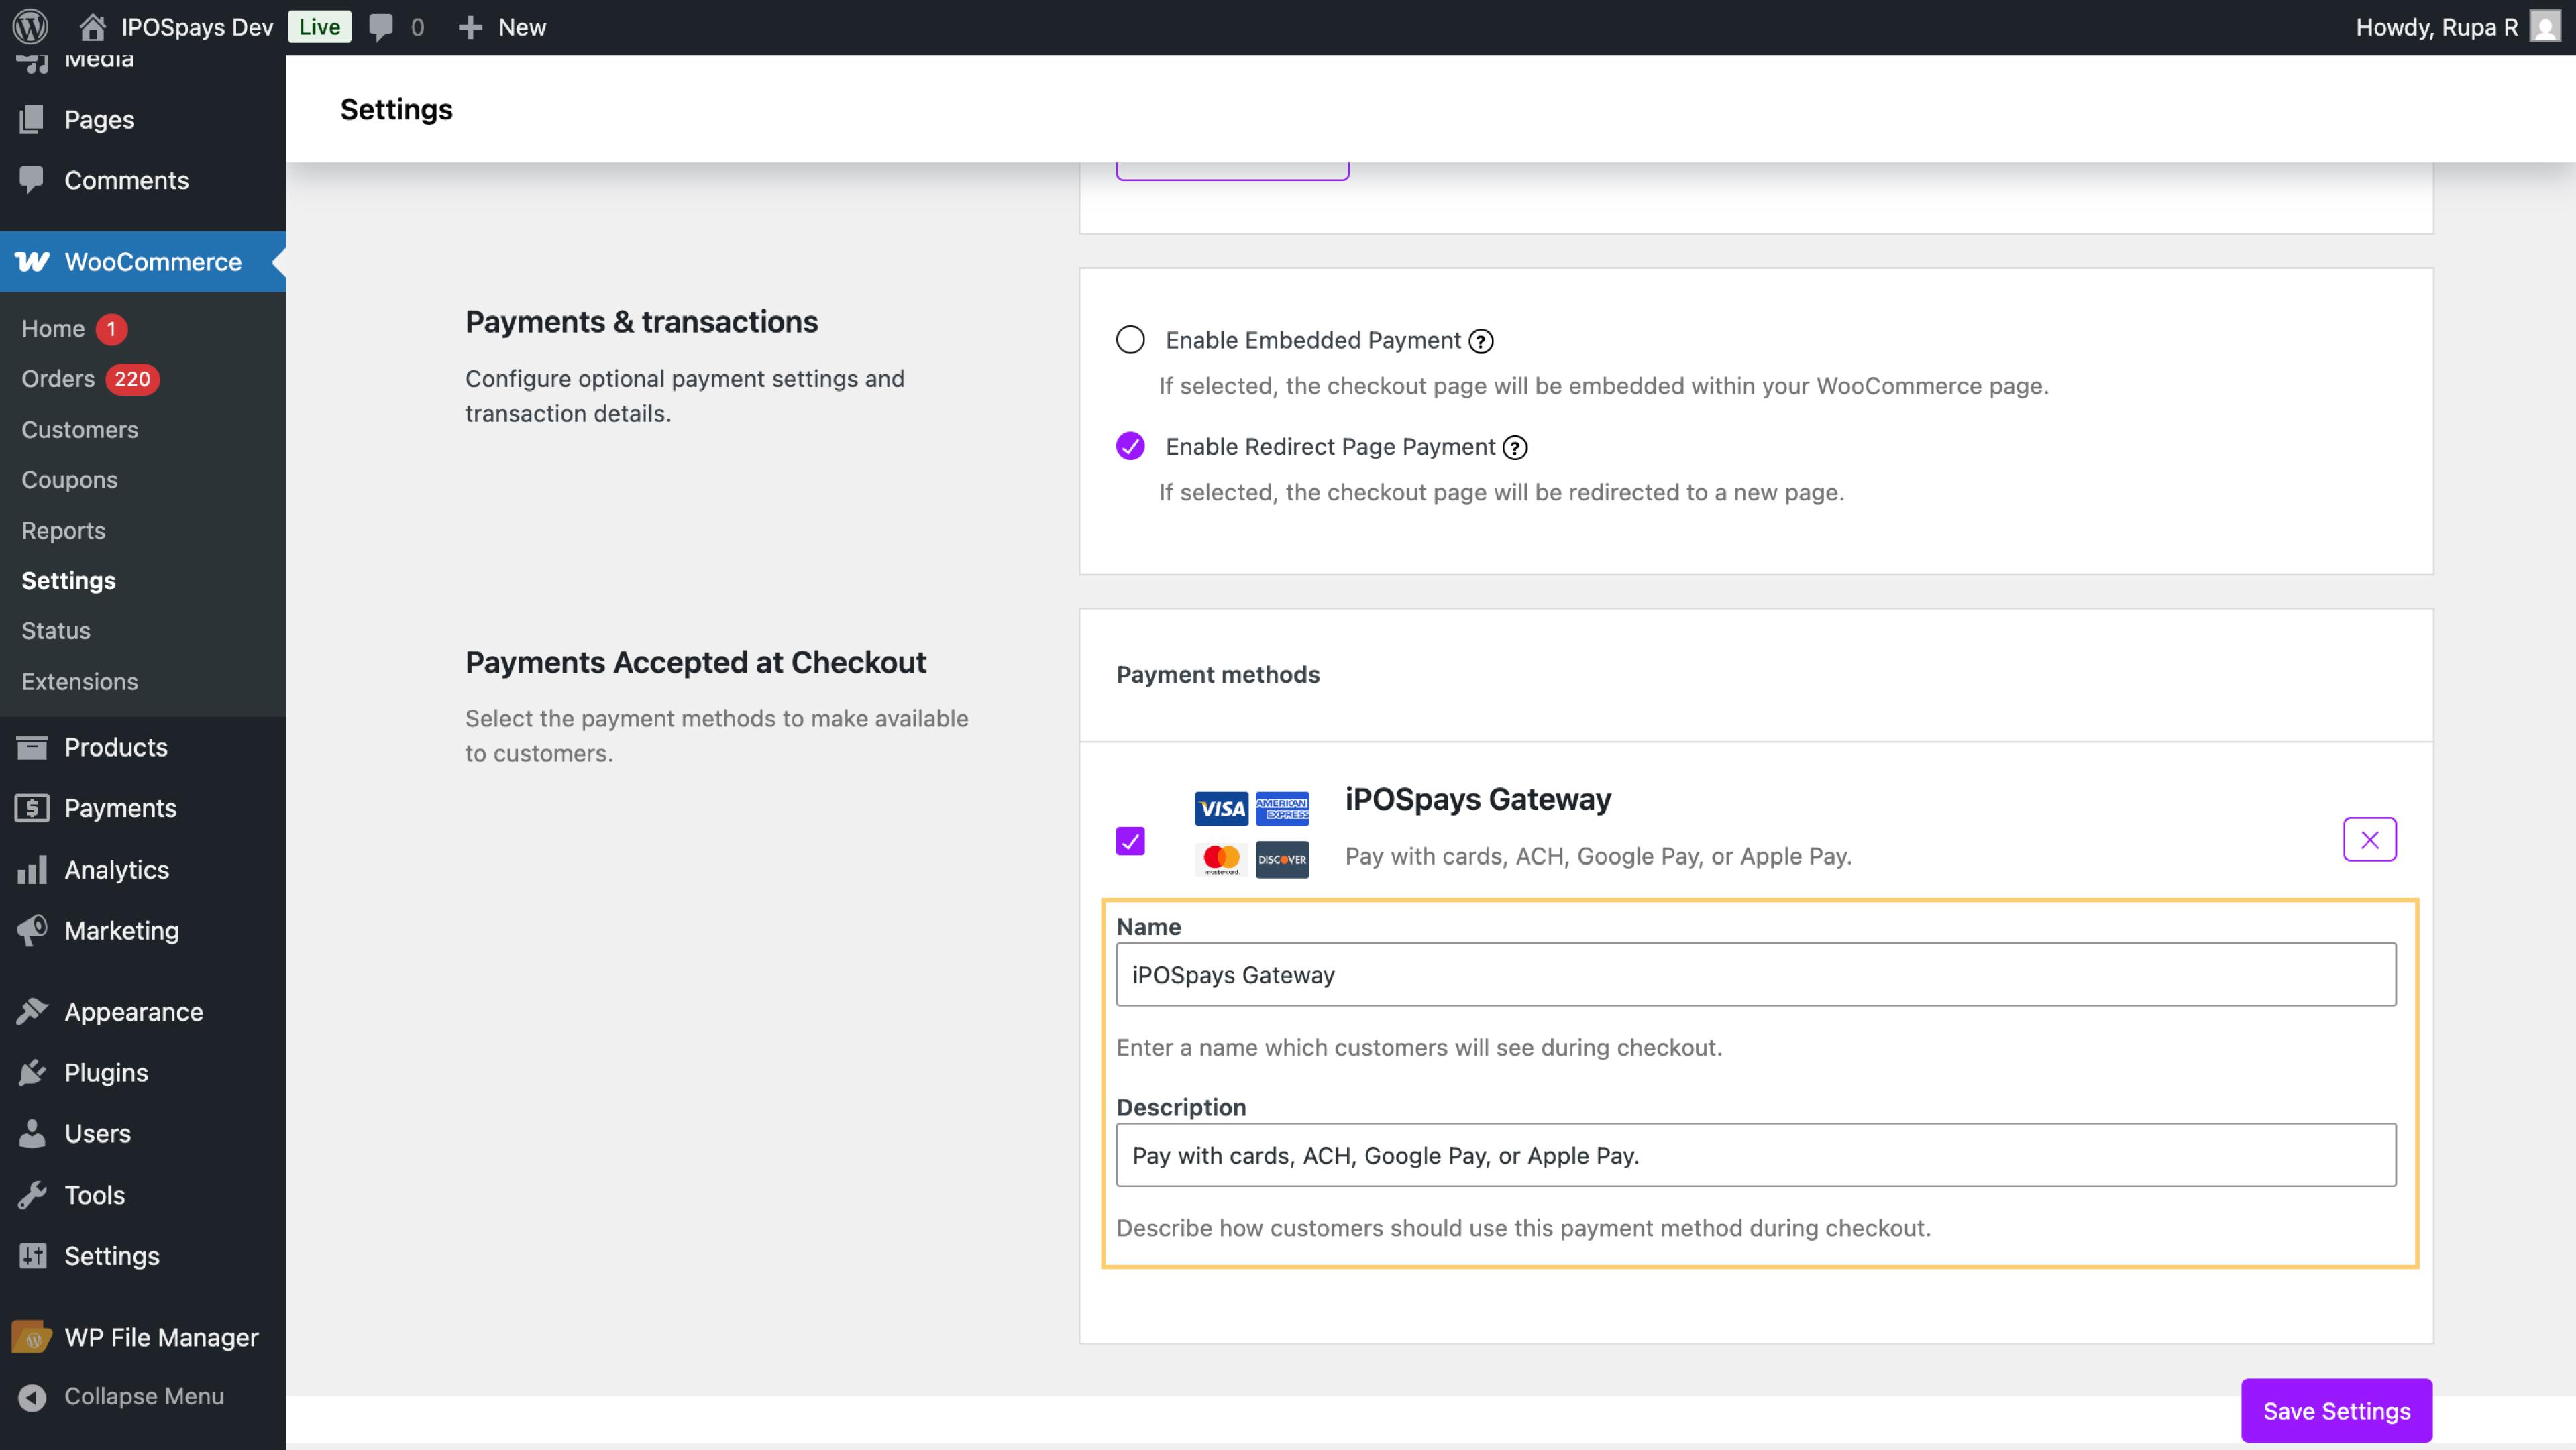Click the WordPress logo icon
The image size is (2576, 1450).
(30, 27)
